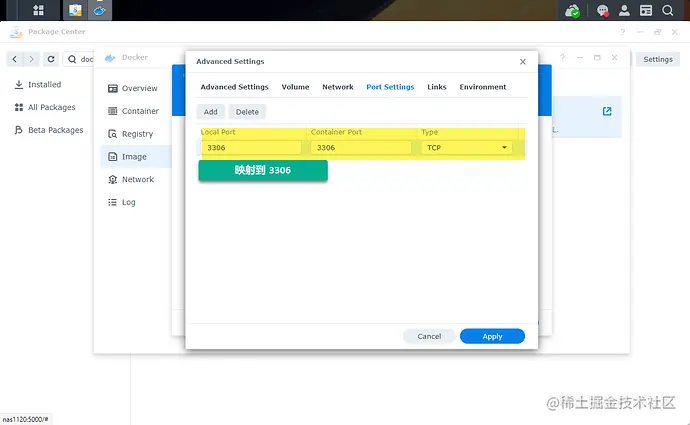690x425 pixels.
Task: Cancel the Advanced Settings dialog
Action: click(x=429, y=337)
